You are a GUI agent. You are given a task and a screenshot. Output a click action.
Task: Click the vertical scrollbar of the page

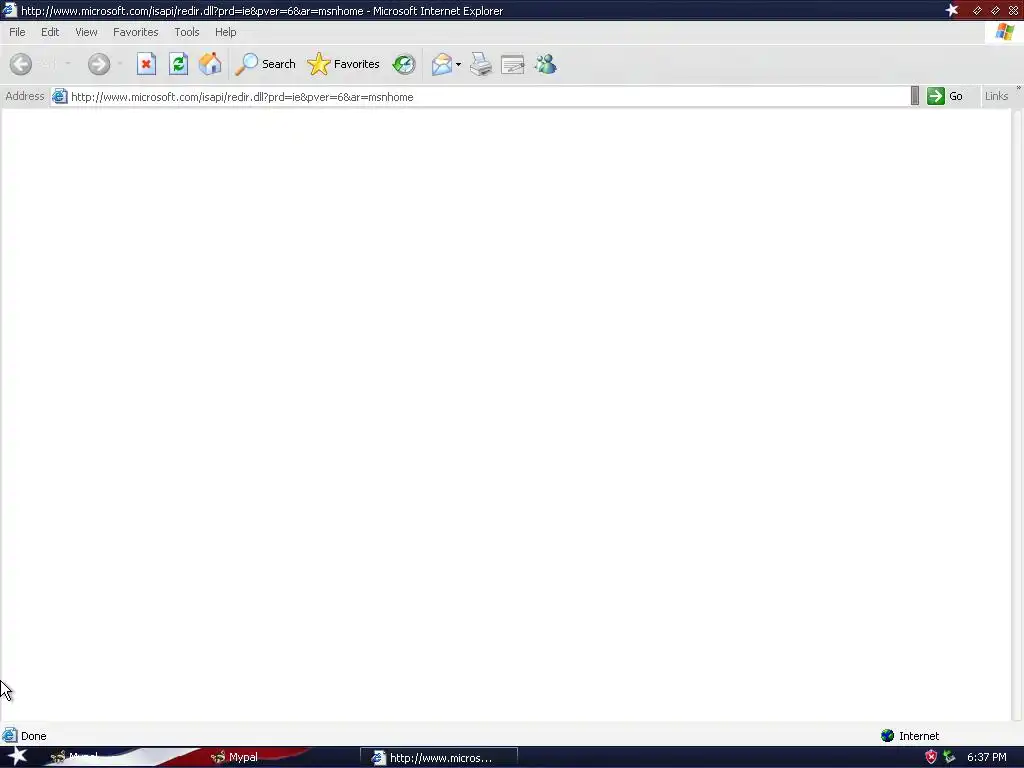pos(1017,415)
